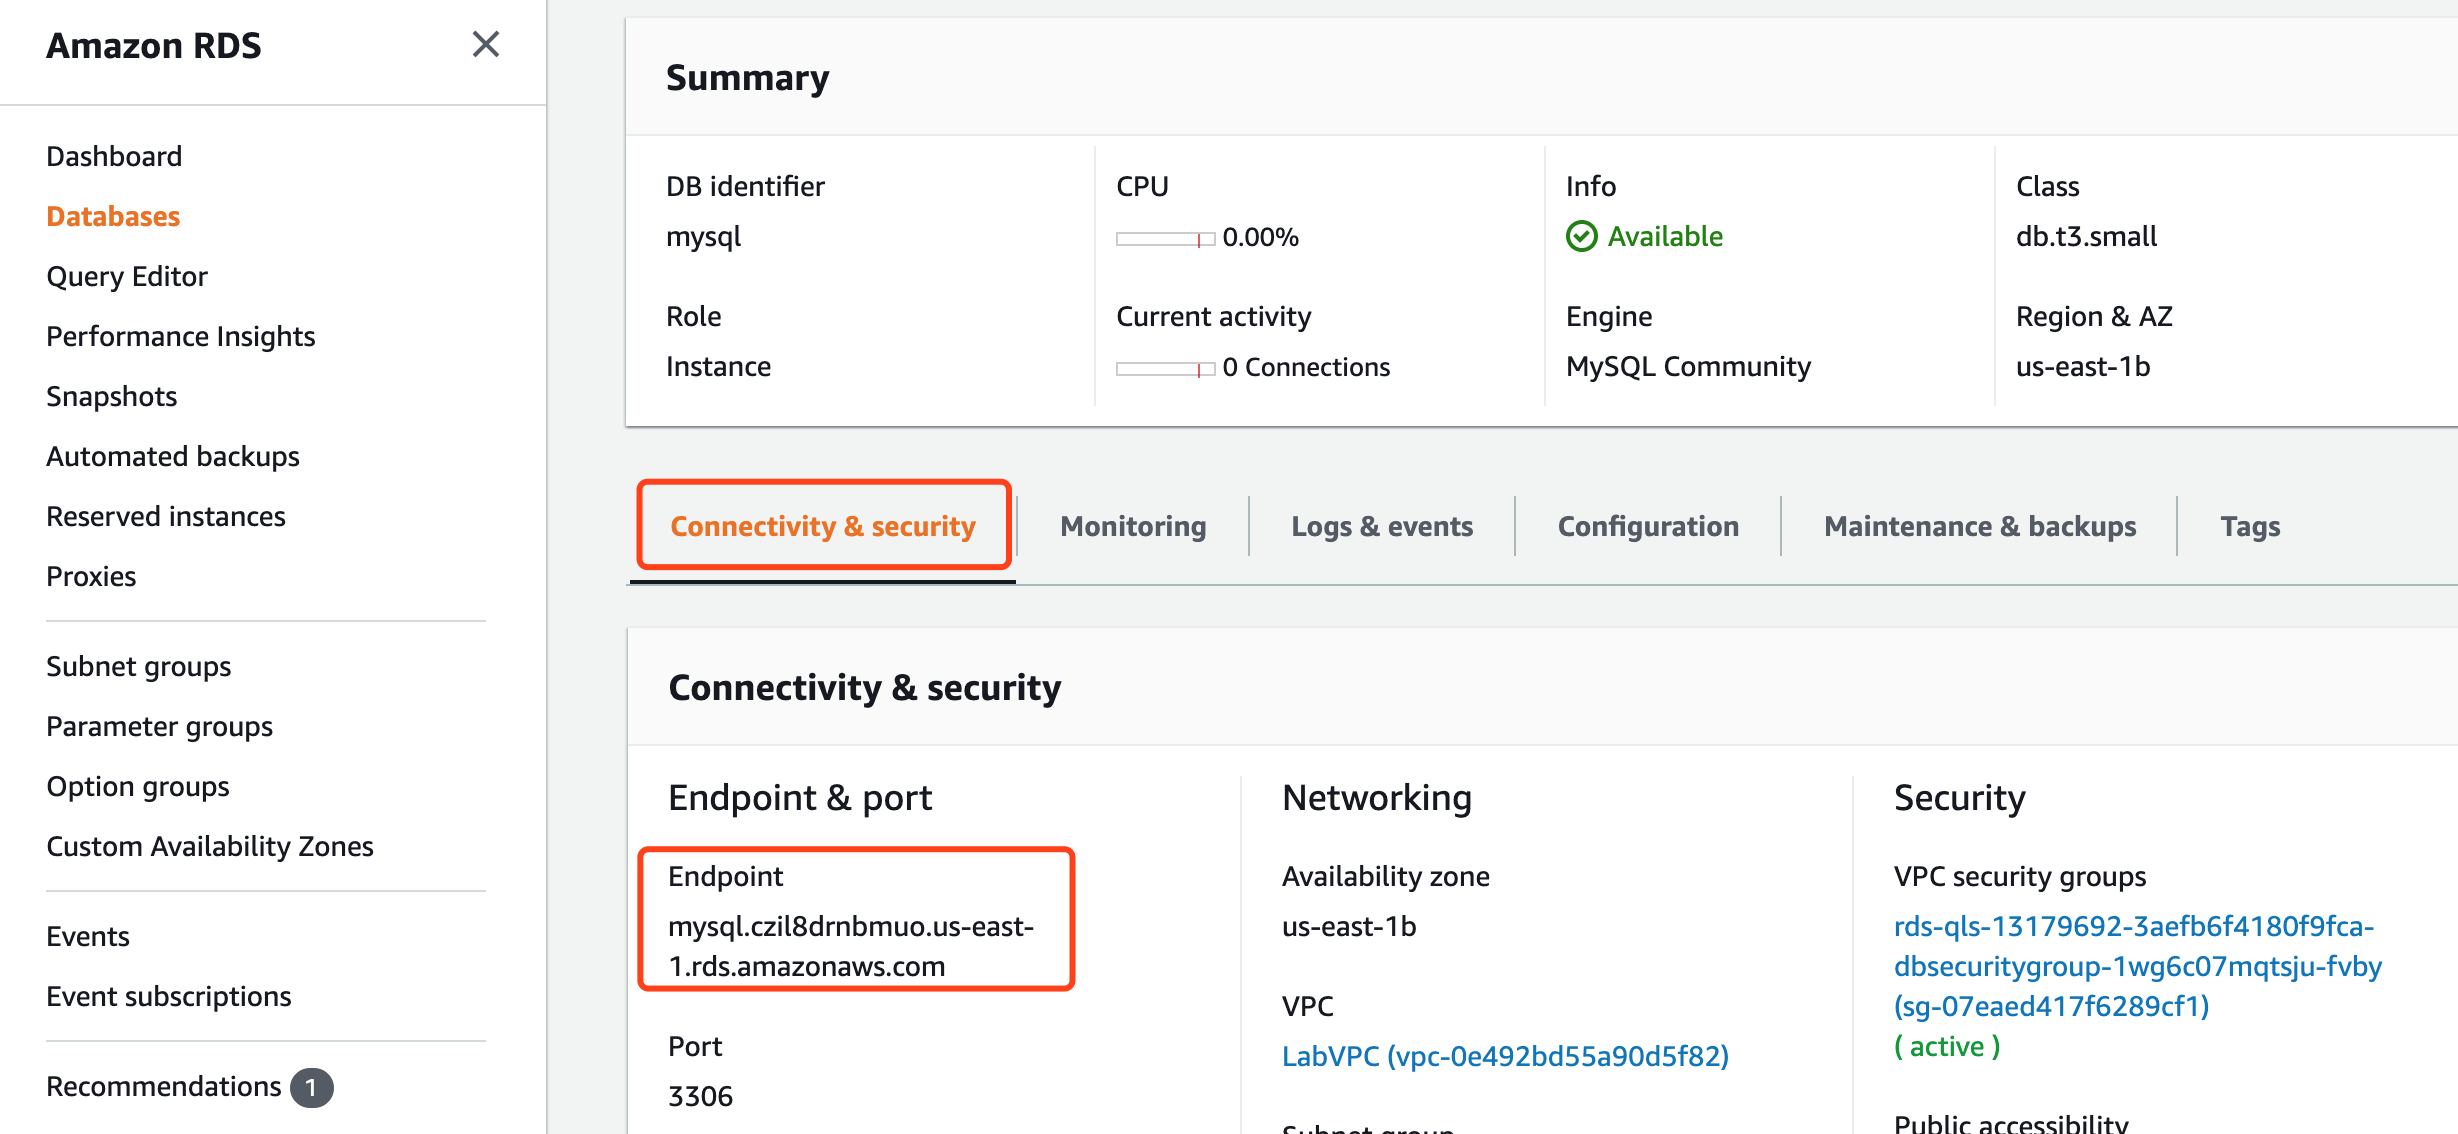
Task: Open Snapshots in the navigation
Action: click(x=112, y=396)
